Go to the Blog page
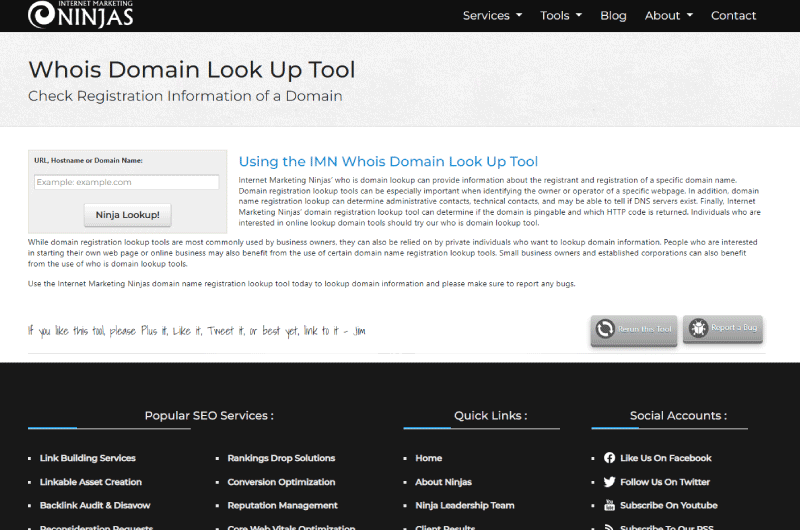Image resolution: width=800 pixels, height=530 pixels. point(613,15)
